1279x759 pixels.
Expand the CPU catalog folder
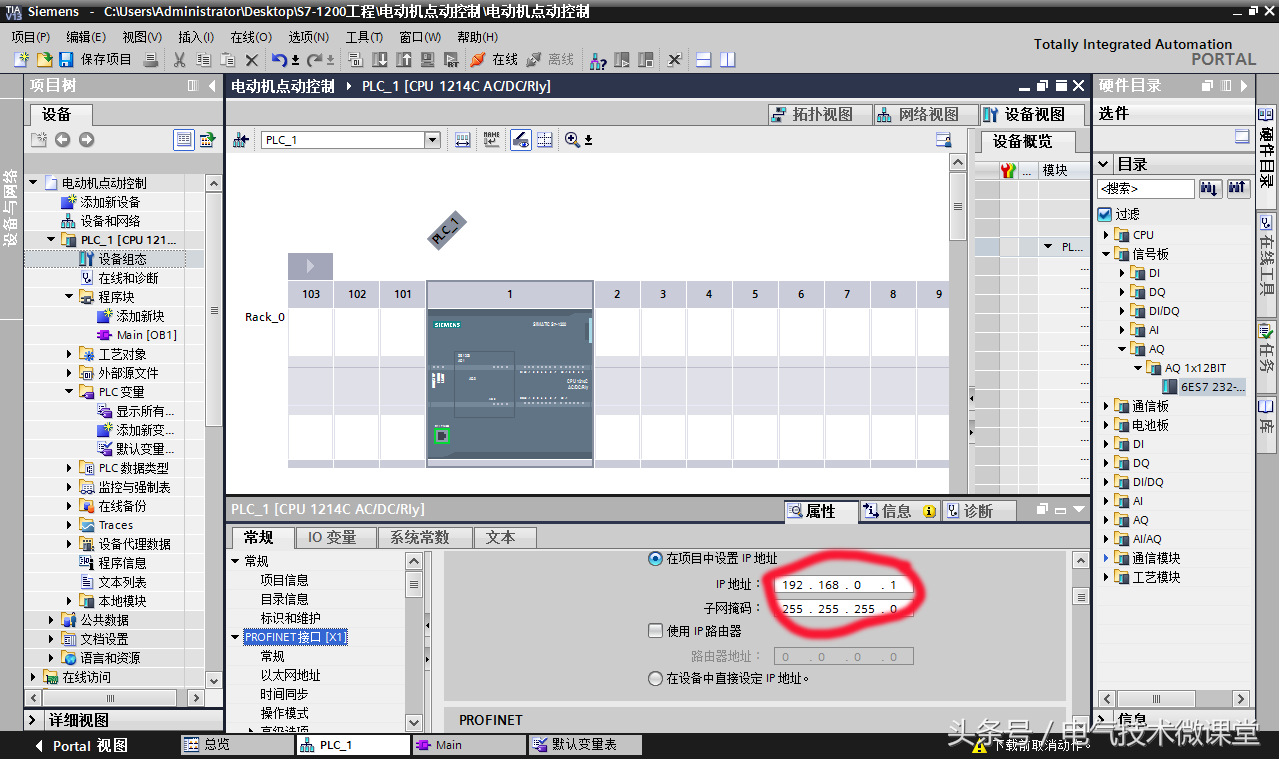pyautogui.click(x=1107, y=235)
